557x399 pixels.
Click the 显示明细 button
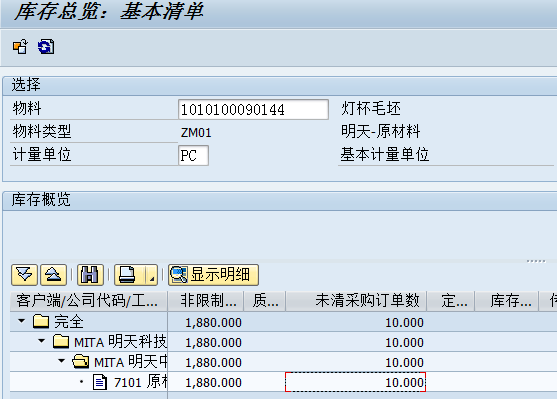tap(213, 275)
